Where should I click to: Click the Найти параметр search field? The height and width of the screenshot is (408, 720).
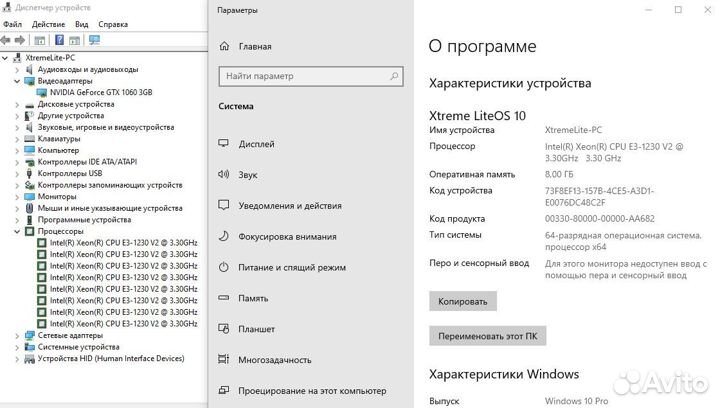pos(311,76)
